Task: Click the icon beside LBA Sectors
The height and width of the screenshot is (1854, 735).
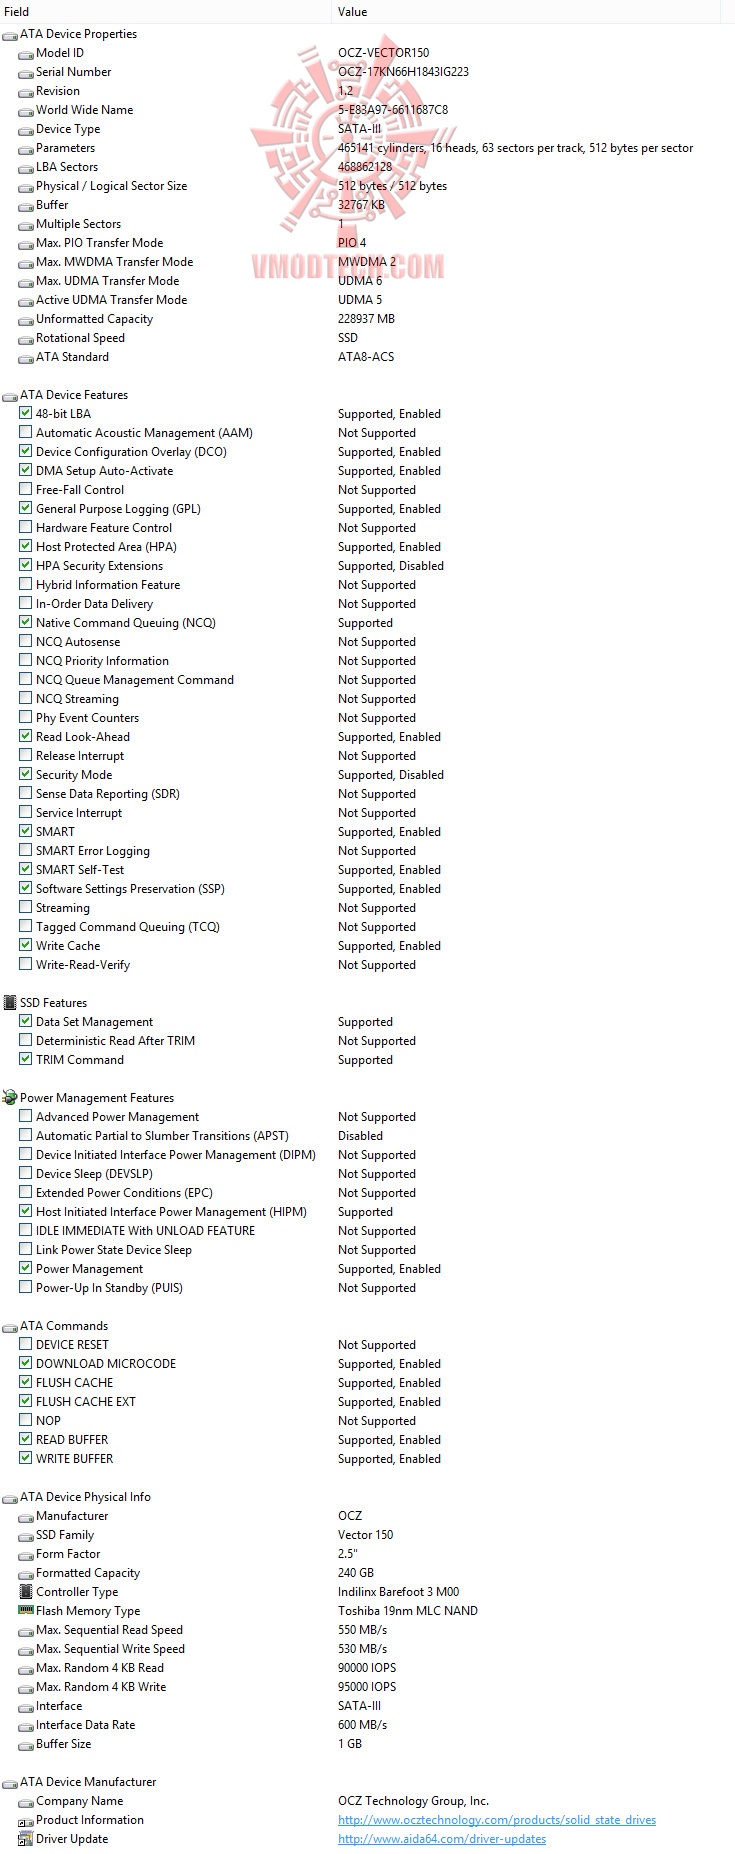Action: click(x=26, y=168)
